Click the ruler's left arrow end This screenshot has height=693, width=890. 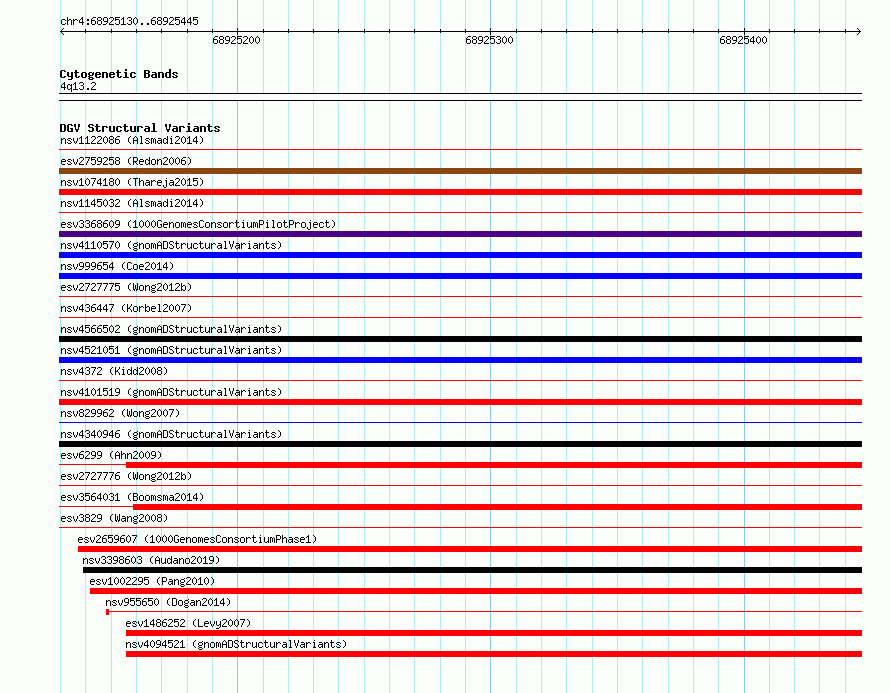pyautogui.click(x=62, y=31)
